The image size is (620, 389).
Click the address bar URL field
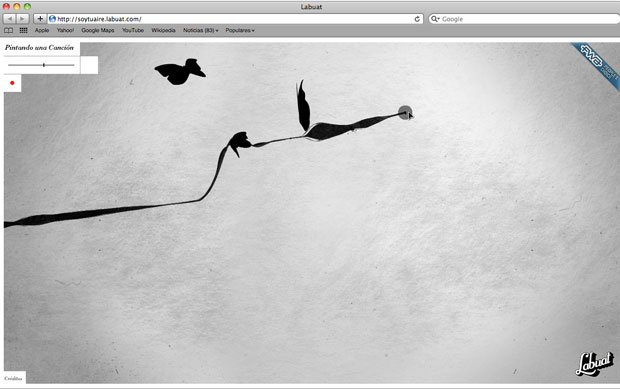[235, 19]
